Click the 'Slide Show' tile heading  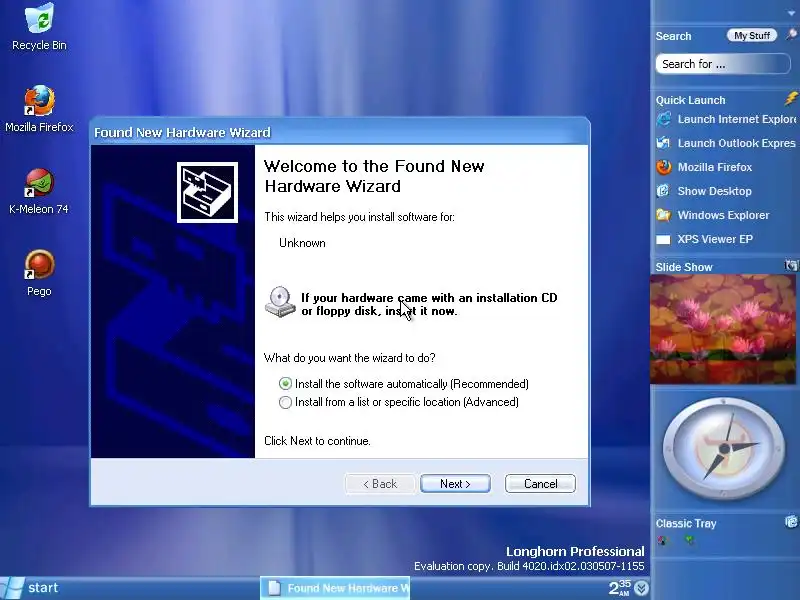point(684,267)
